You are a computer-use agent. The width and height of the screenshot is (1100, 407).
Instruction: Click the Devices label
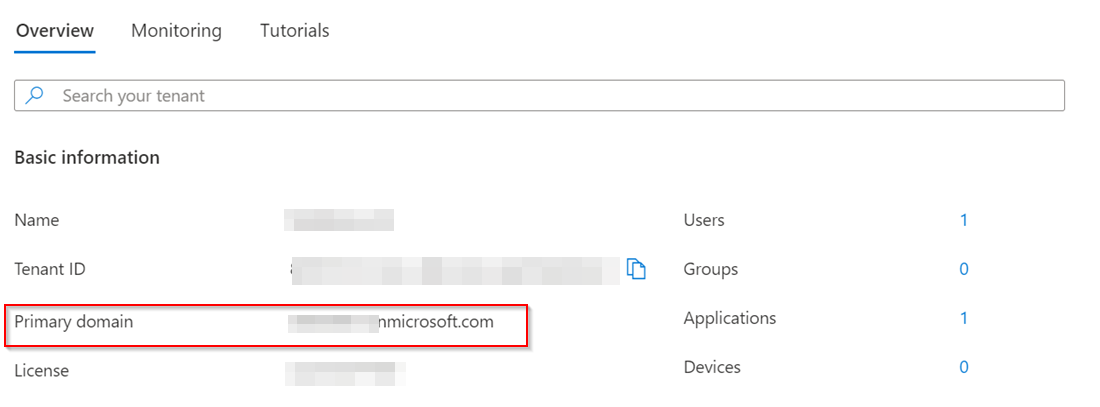712,366
